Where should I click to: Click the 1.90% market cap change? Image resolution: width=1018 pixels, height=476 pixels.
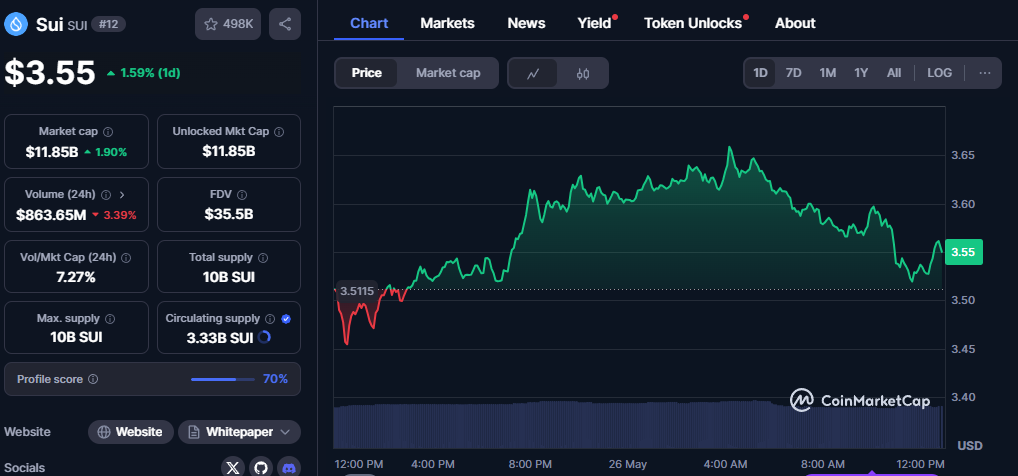pyautogui.click(x=106, y=152)
